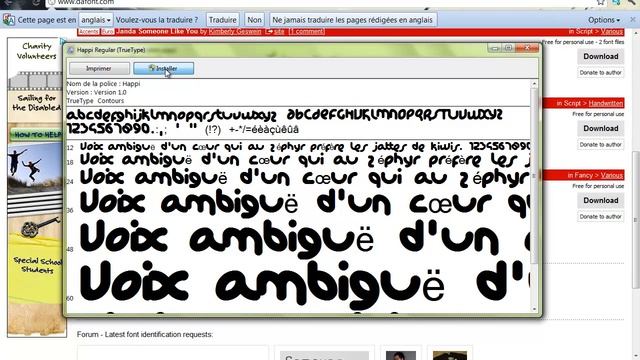The image size is (640, 360).
Task: Click the Traduire button
Action: click(x=222, y=20)
